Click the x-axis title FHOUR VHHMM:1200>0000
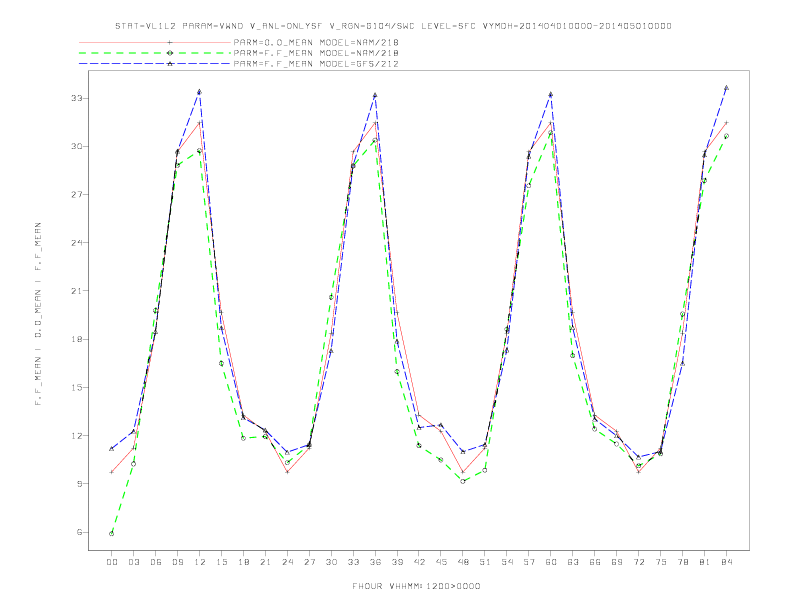 (x=416, y=586)
